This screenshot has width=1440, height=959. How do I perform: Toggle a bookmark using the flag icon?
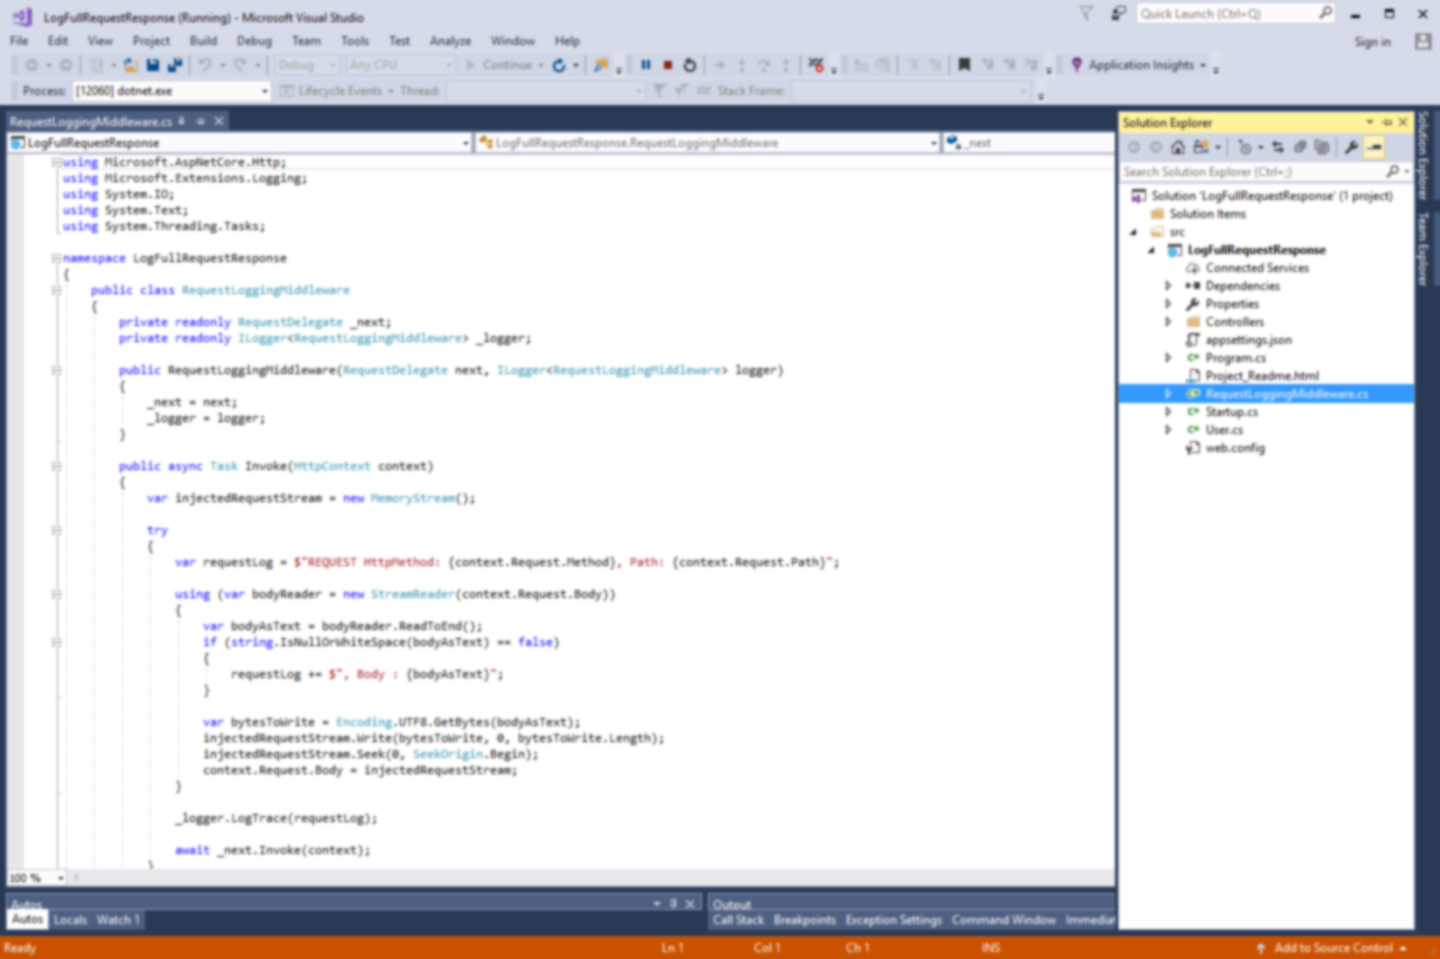(x=965, y=64)
